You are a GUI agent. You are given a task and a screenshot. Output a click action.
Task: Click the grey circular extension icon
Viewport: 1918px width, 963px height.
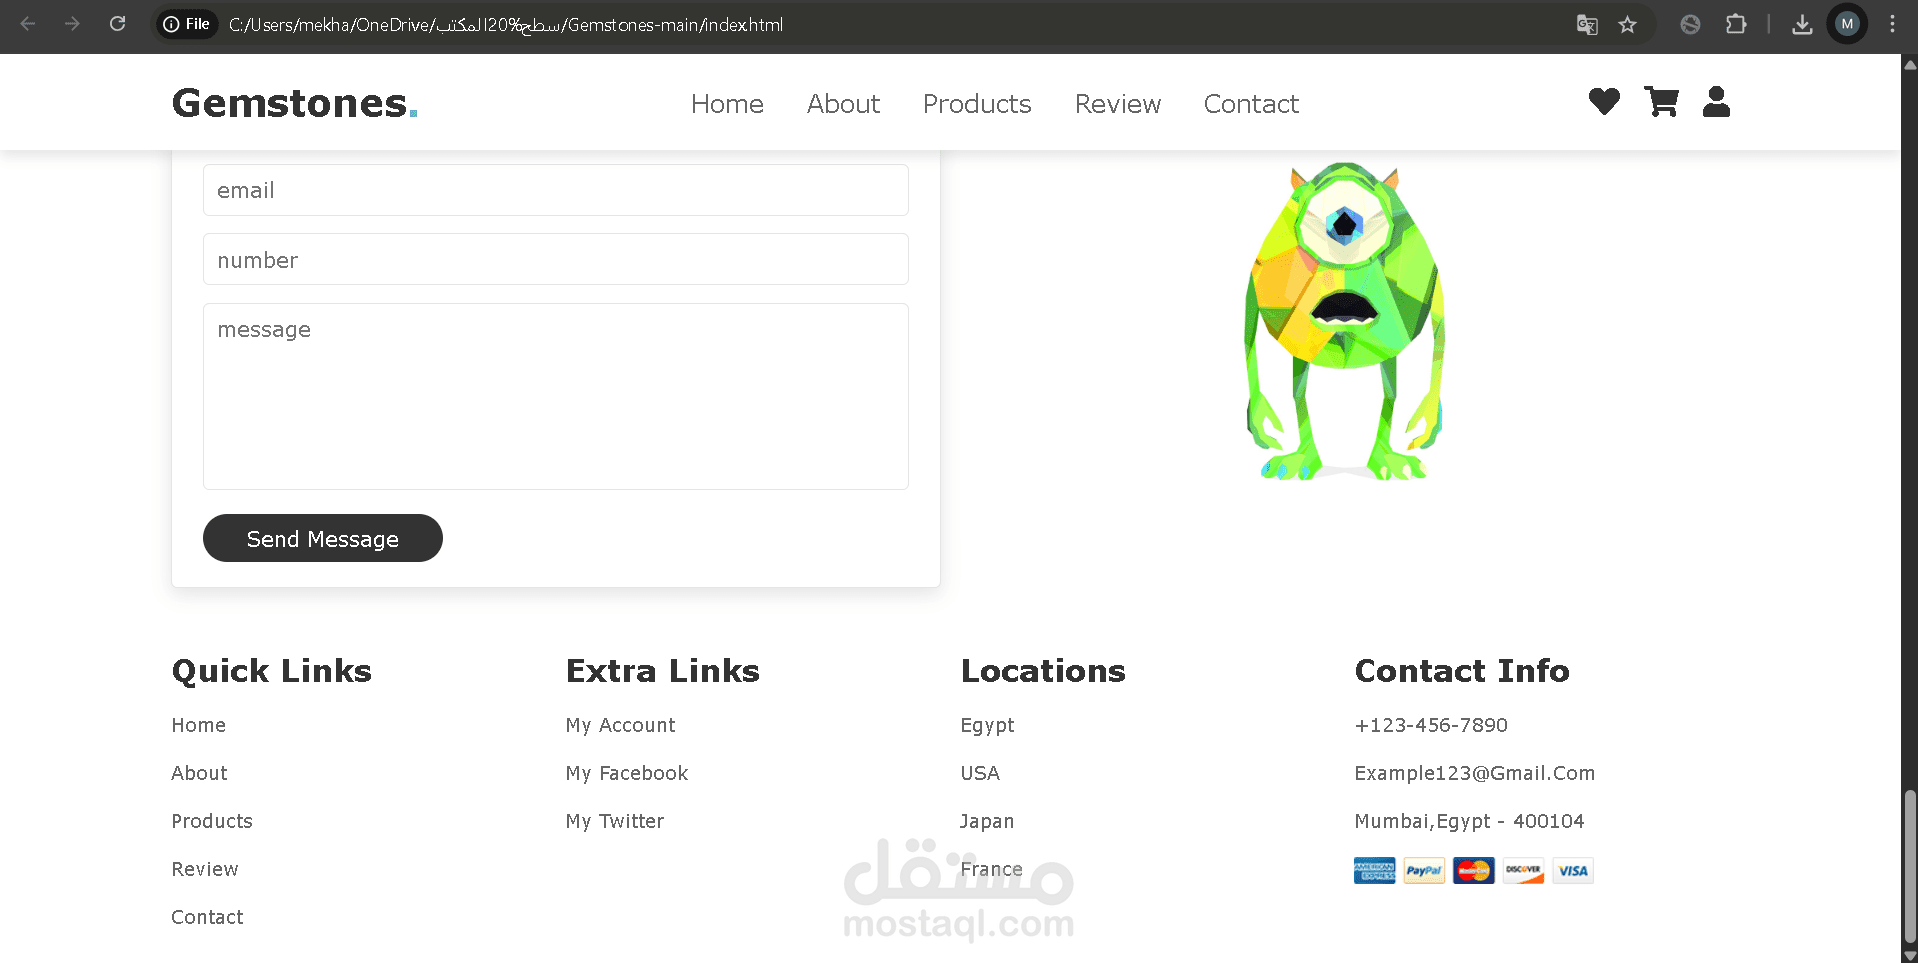[1690, 25]
